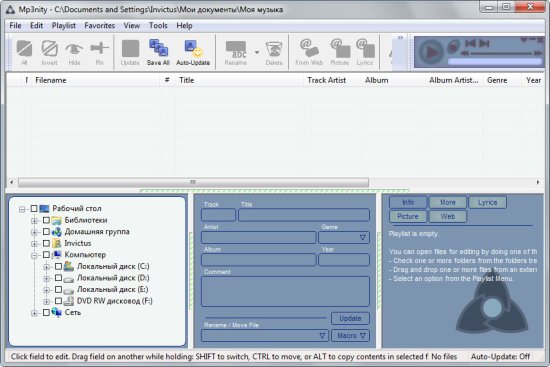Screen dimensions: 550x367
Task: Open the View menu
Action: click(132, 26)
